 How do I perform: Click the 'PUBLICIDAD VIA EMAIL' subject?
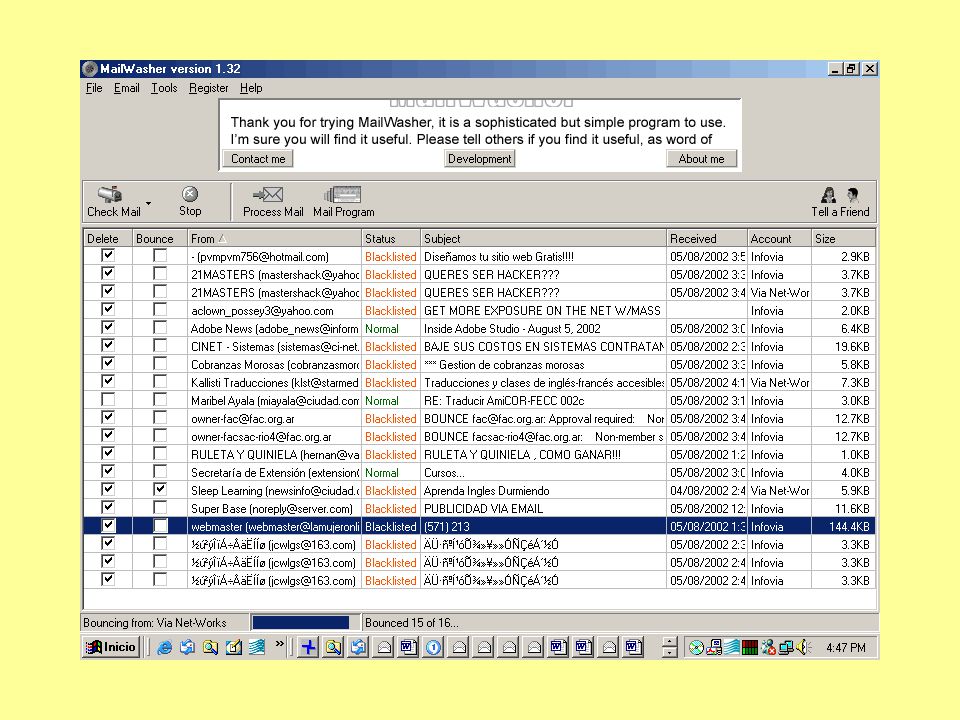click(484, 509)
